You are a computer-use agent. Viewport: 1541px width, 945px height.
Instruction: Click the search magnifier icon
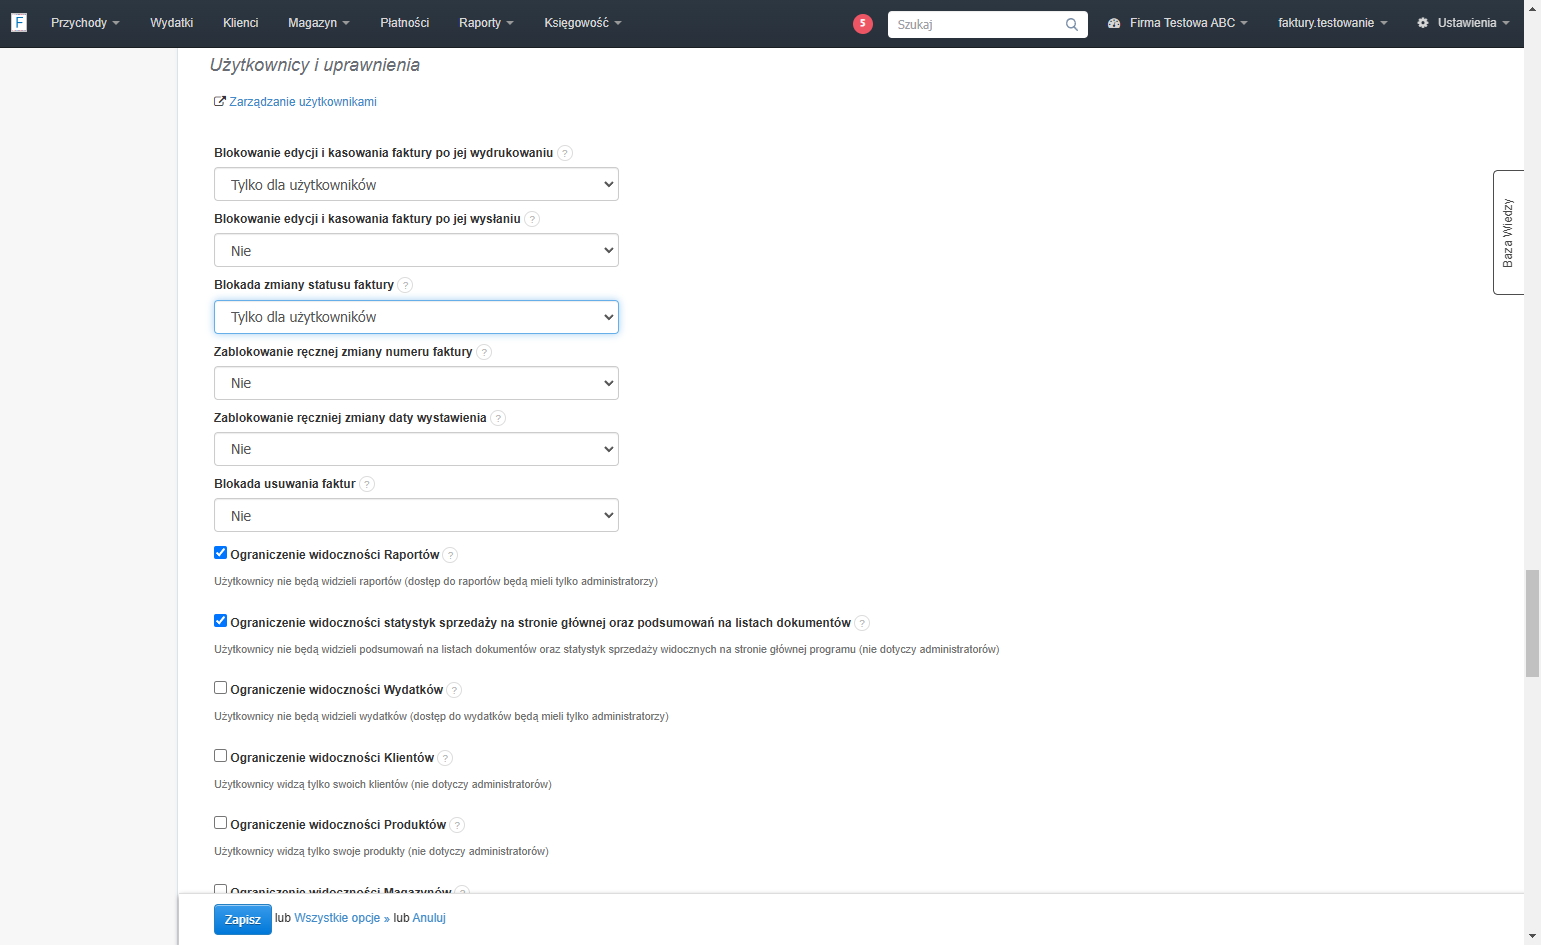(x=1072, y=24)
